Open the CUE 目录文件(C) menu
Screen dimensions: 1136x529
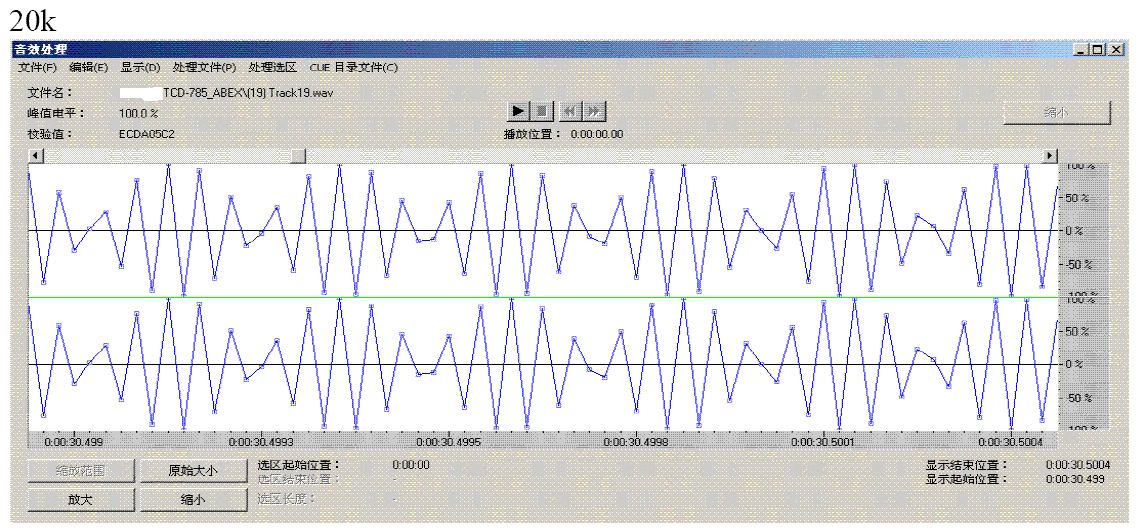[x=353, y=68]
